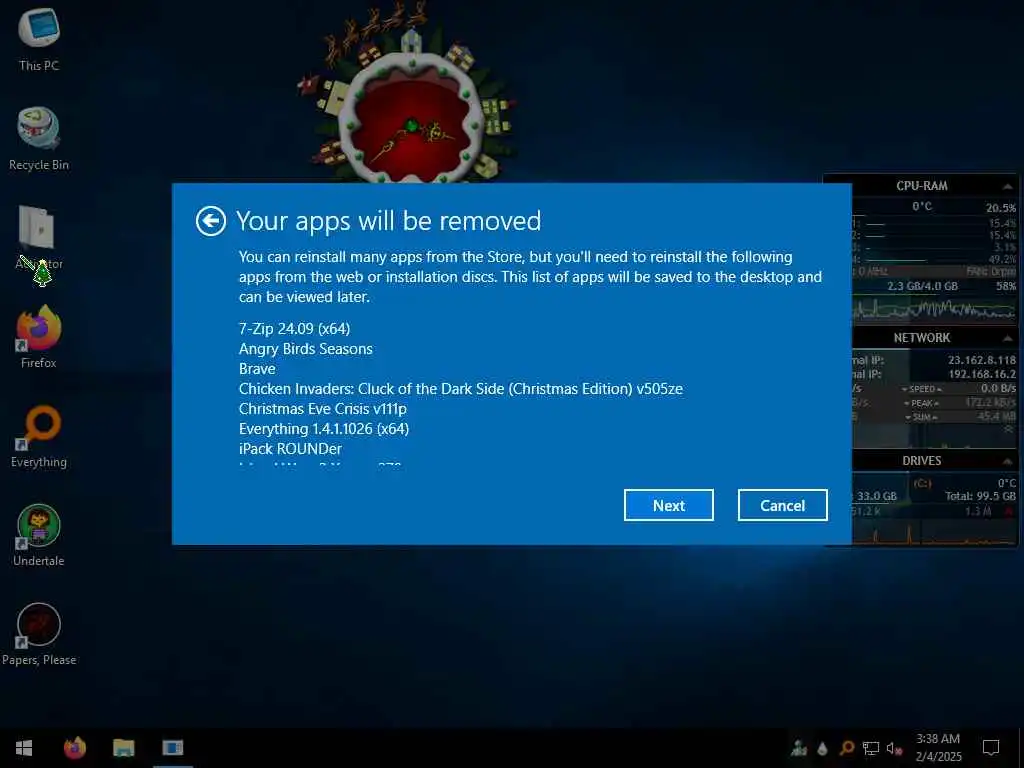The height and width of the screenshot is (768, 1024).
Task: Cancel the reset dialog
Action: tap(782, 505)
